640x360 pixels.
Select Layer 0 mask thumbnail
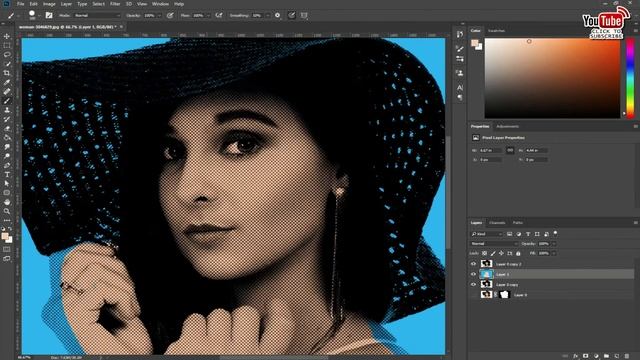pyautogui.click(x=504, y=294)
